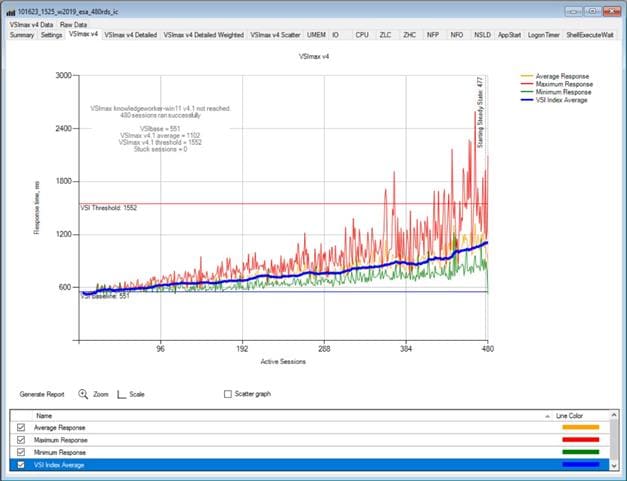Switch to the Summary tab
Image resolution: width=627 pixels, height=481 pixels.
22,35
